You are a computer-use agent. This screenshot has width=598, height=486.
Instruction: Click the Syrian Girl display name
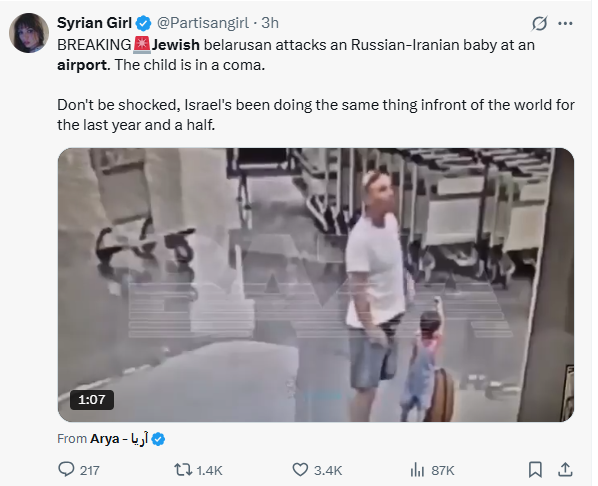[94, 23]
